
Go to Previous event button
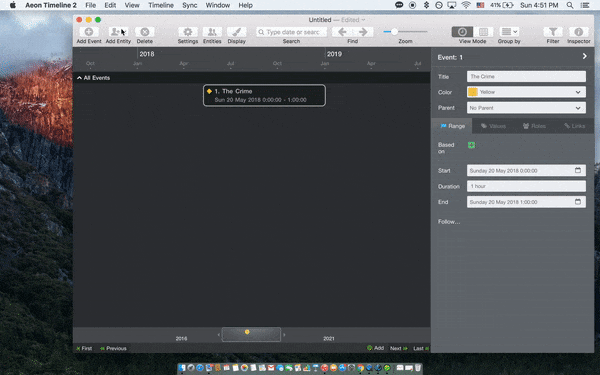point(113,348)
